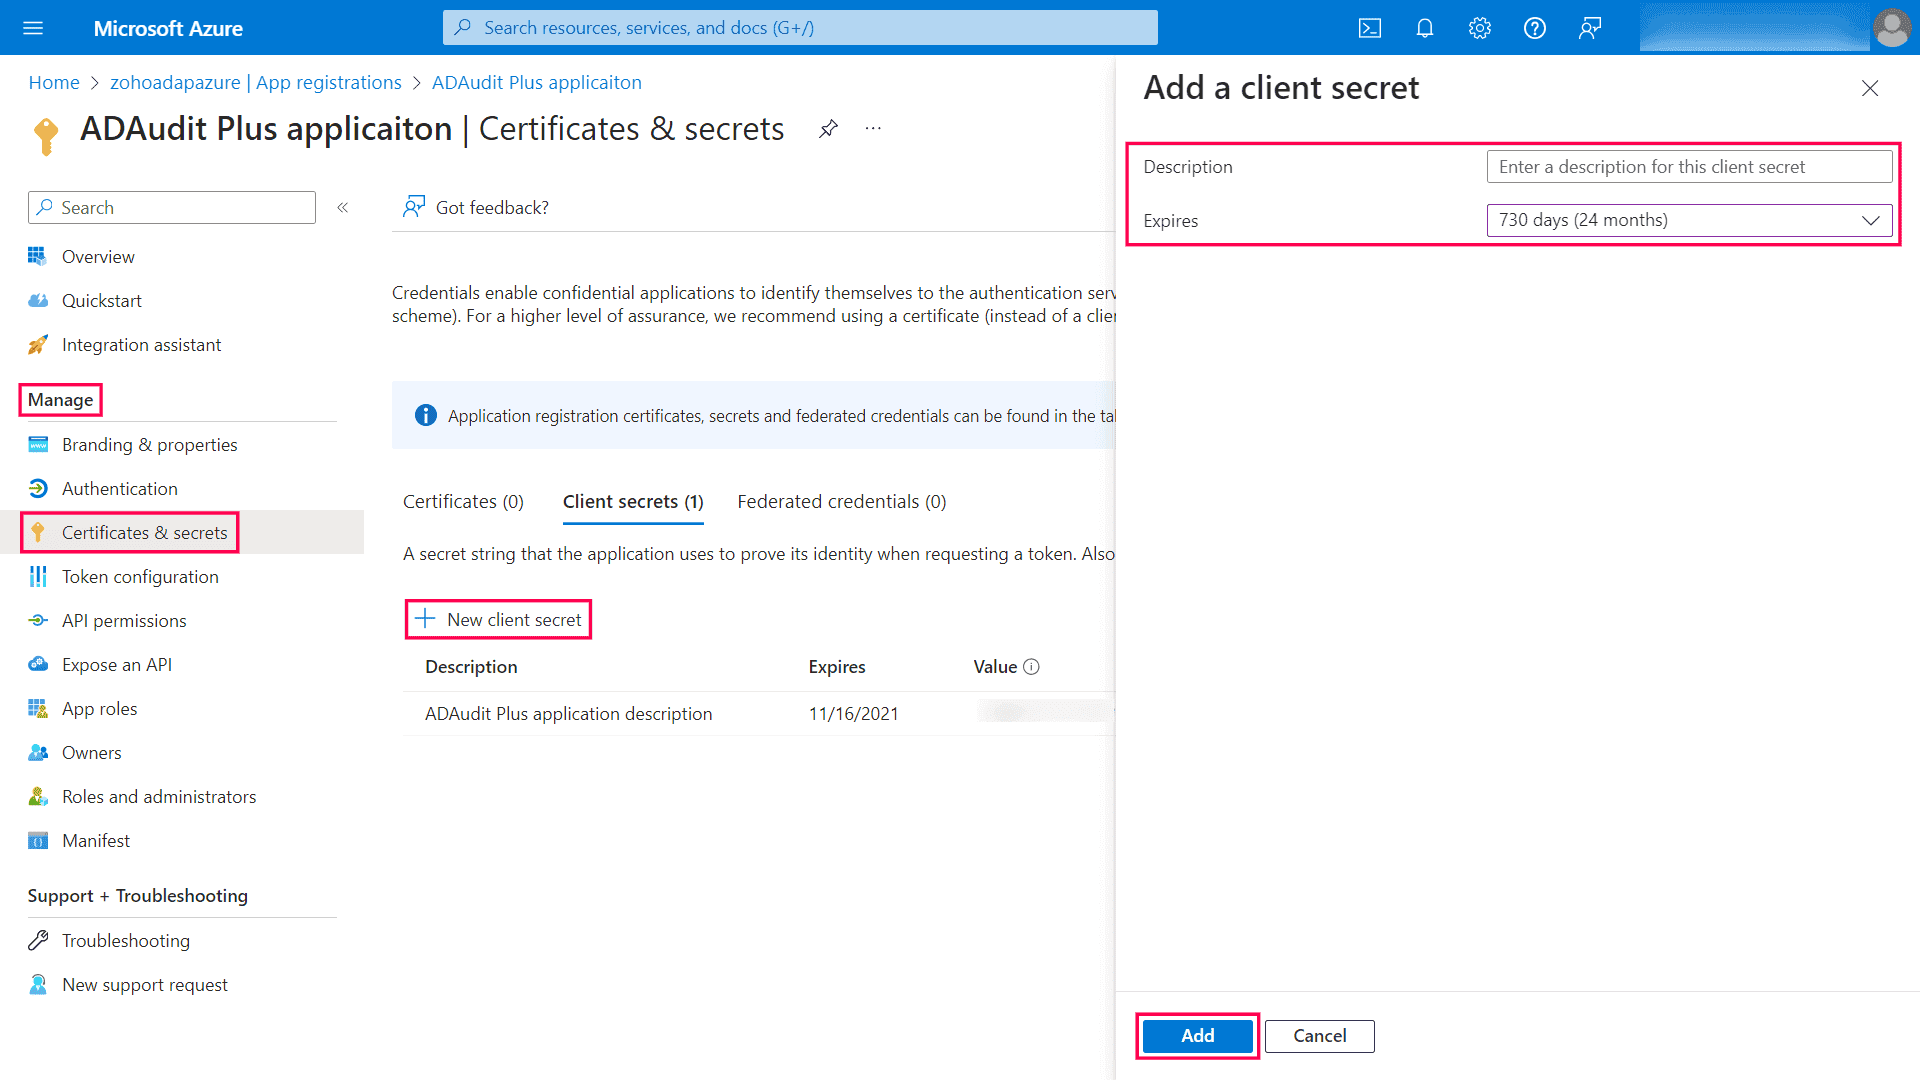This screenshot has height=1080, width=1920.
Task: Send feedback using the smiley icon
Action: tap(1589, 27)
